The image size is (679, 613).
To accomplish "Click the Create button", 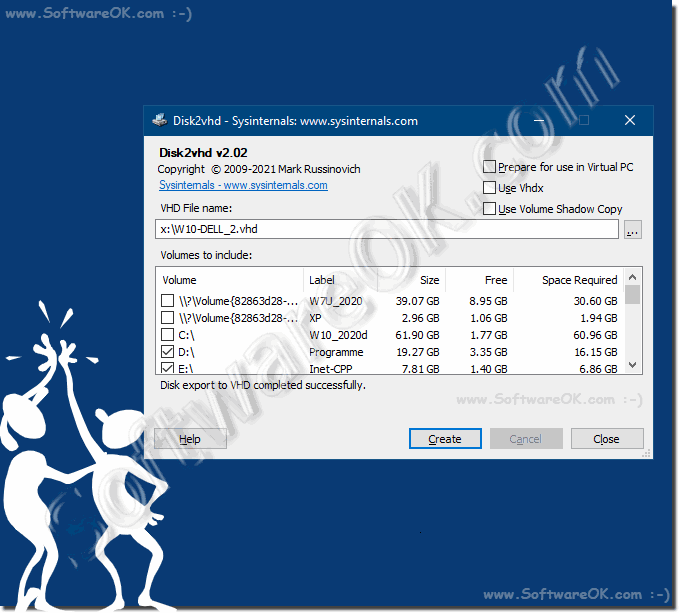I will pos(445,439).
